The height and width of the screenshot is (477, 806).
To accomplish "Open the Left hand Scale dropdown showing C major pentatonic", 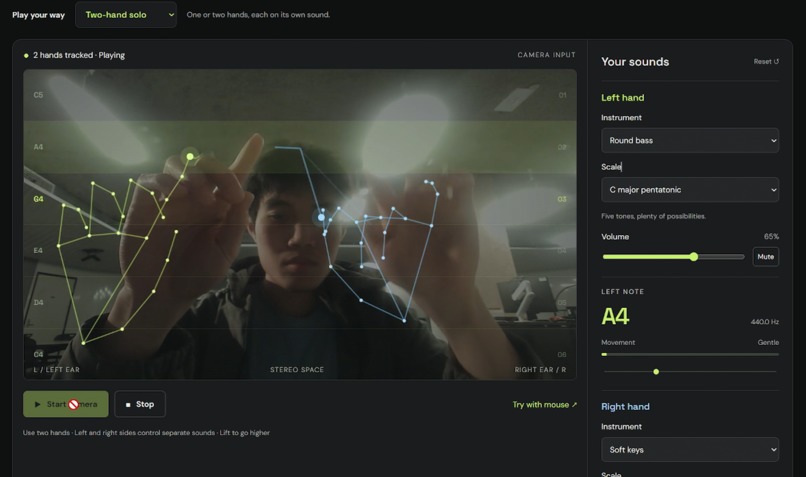I will coord(690,190).
